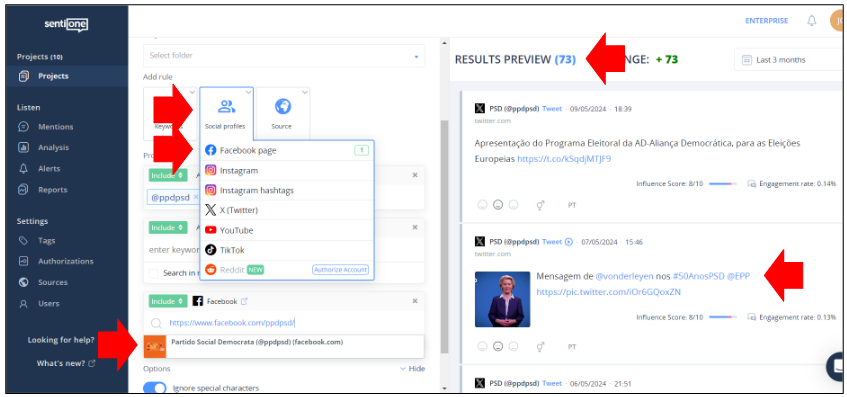The height and width of the screenshot is (397, 847).
Task: Remove the @ppdpsd tag chip
Action: [196, 198]
